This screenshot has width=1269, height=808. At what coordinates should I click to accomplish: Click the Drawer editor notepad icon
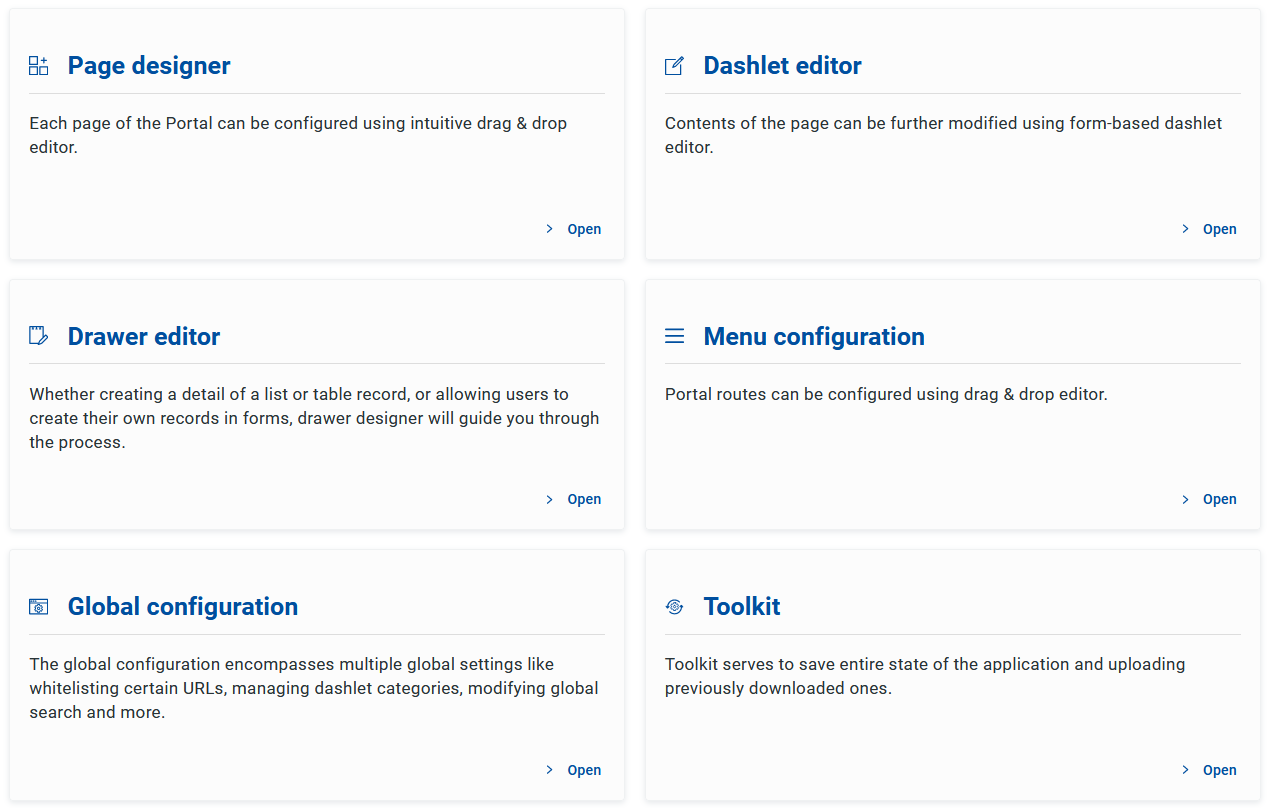(39, 336)
